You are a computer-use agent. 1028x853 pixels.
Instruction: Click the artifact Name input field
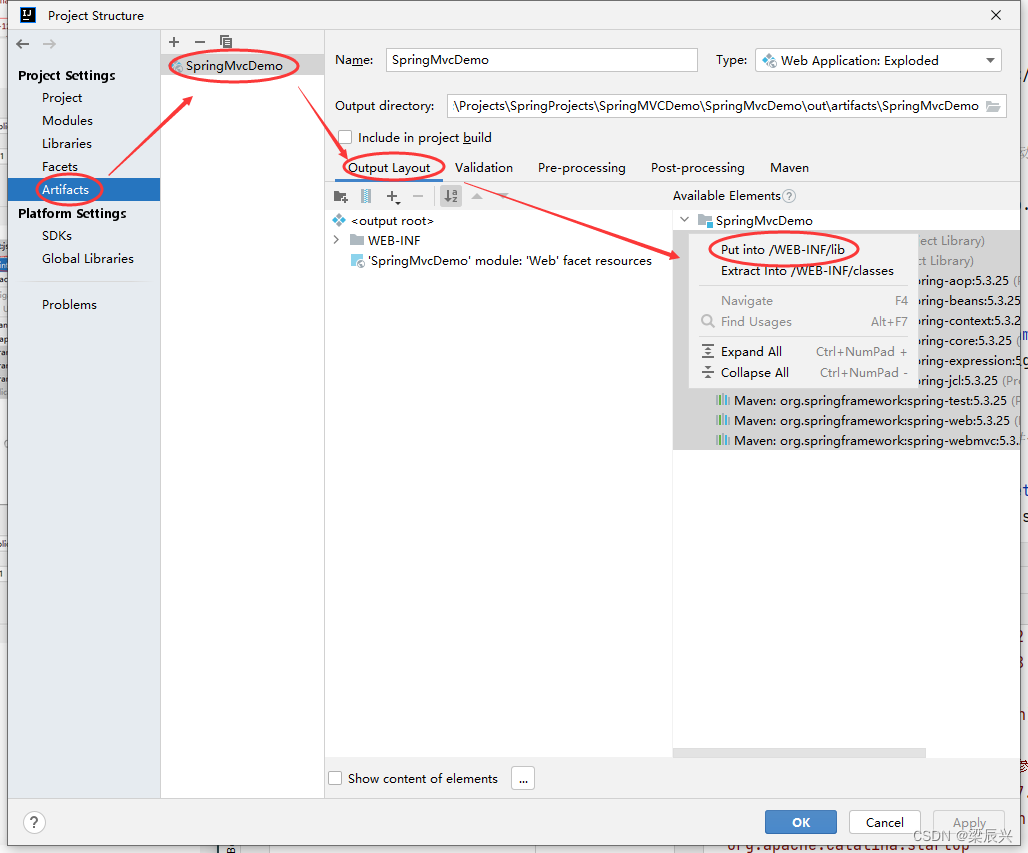(x=542, y=60)
